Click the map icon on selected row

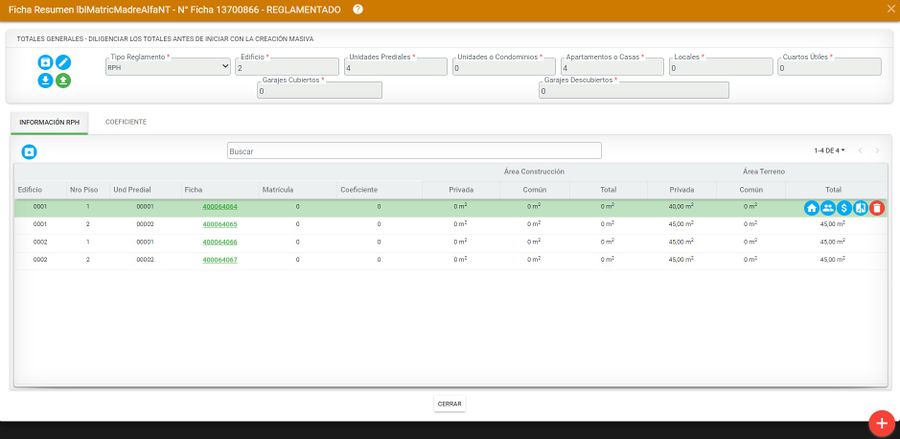pyautogui.click(x=860, y=208)
